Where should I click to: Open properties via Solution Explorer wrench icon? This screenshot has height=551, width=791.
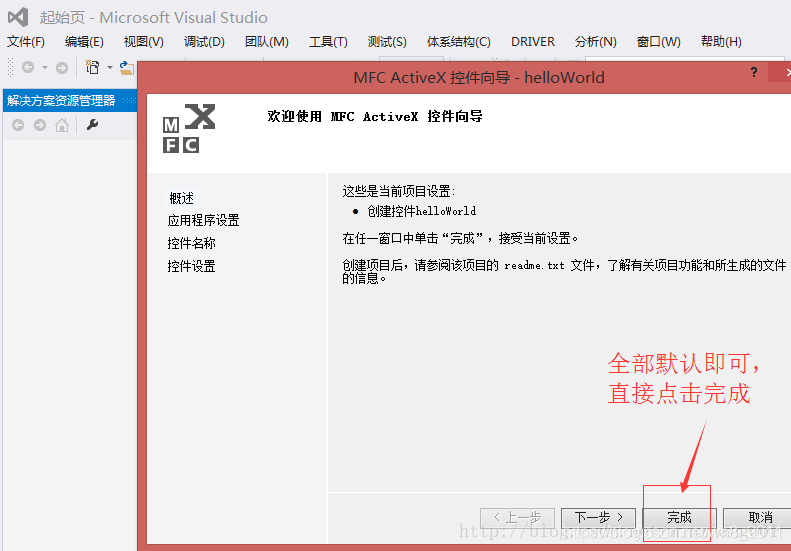point(92,124)
